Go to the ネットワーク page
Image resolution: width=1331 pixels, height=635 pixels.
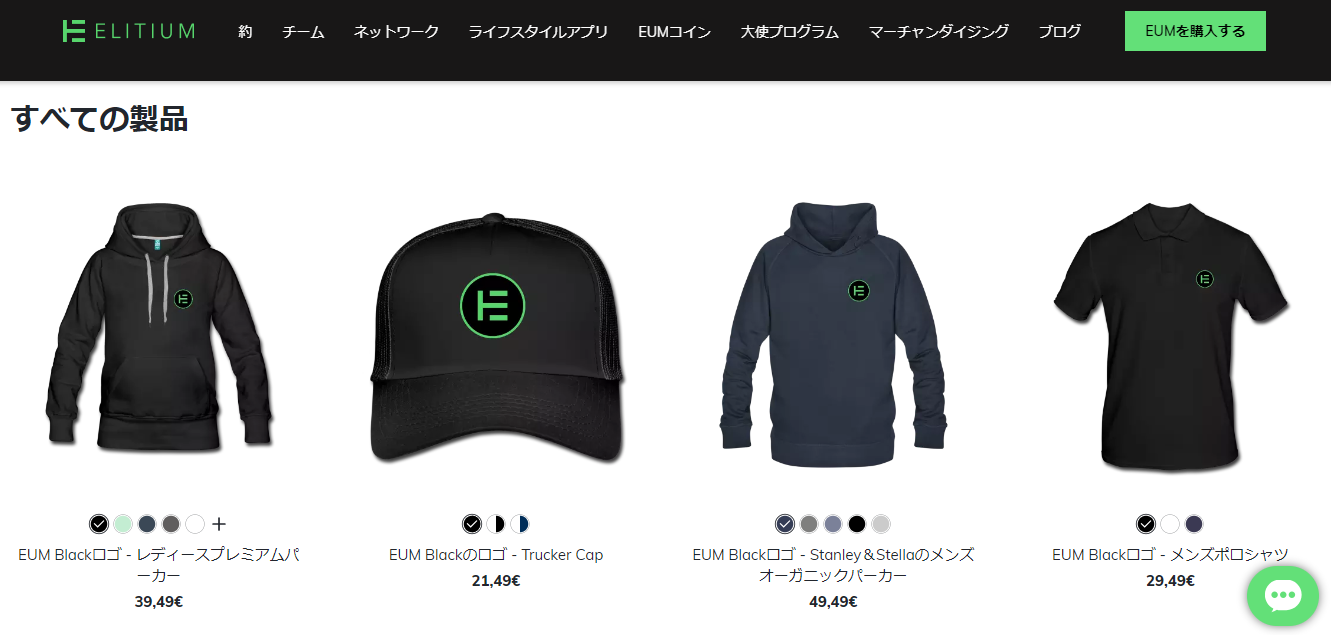click(x=396, y=32)
